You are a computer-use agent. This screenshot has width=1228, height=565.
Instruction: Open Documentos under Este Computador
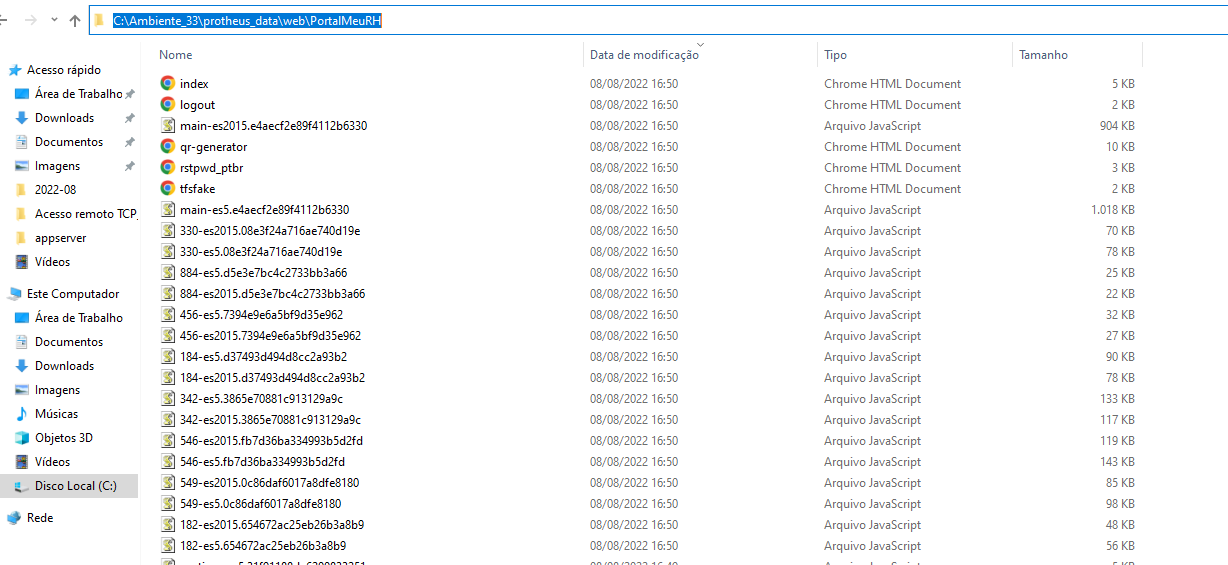click(x=69, y=342)
